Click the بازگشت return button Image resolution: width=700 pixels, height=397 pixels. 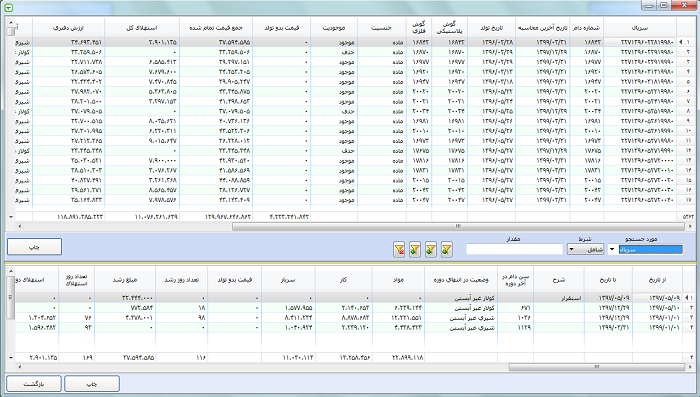click(x=33, y=384)
